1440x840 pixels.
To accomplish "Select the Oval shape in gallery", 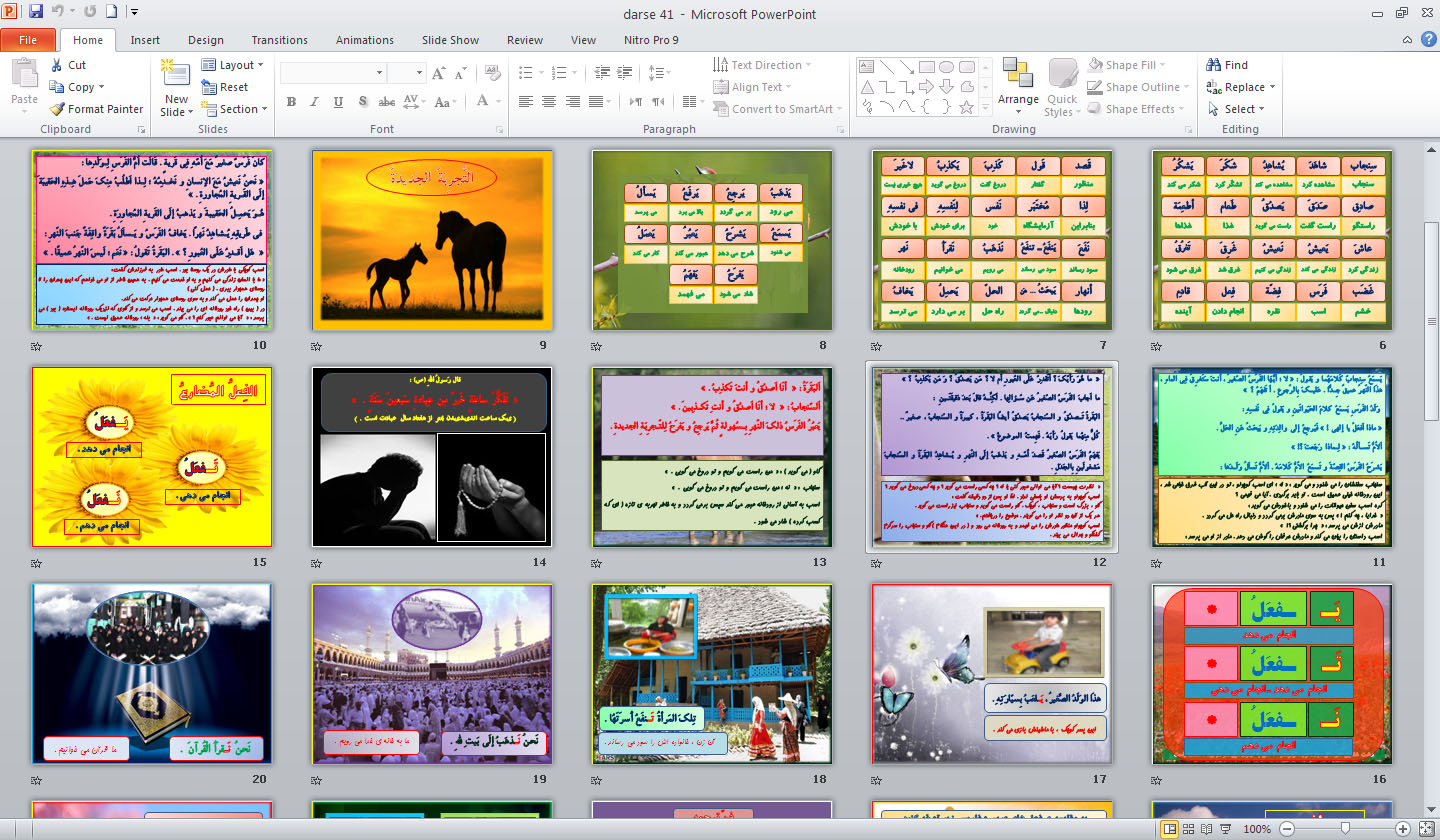I will tap(946, 67).
